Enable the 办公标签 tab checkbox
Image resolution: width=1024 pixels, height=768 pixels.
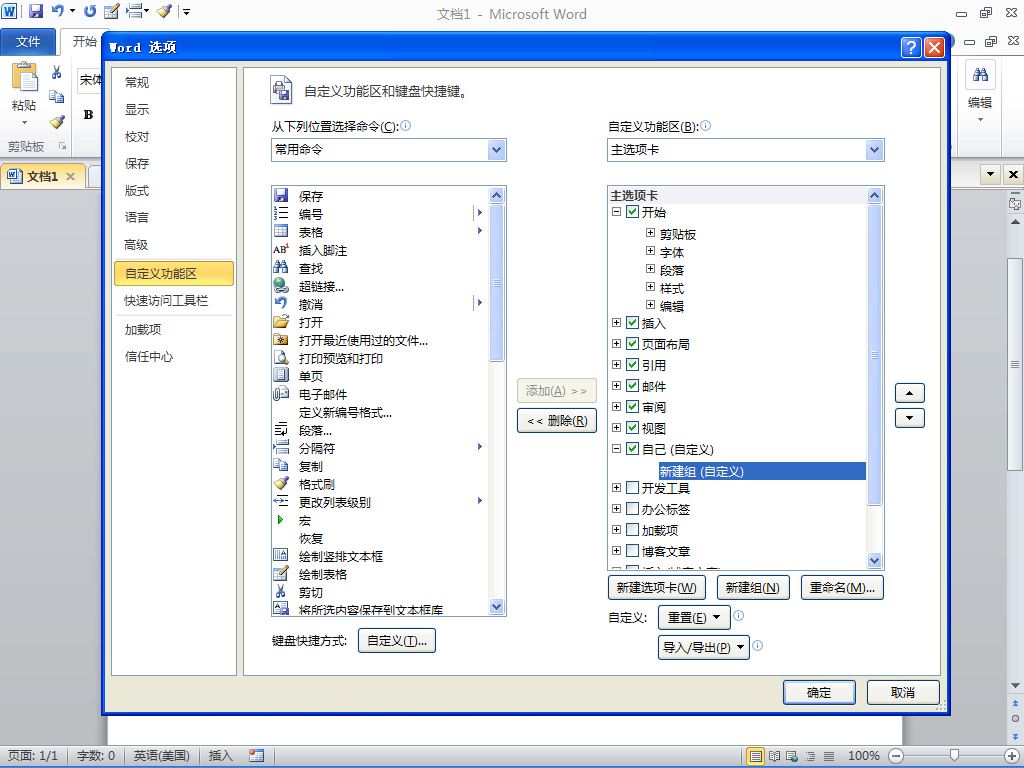click(632, 508)
